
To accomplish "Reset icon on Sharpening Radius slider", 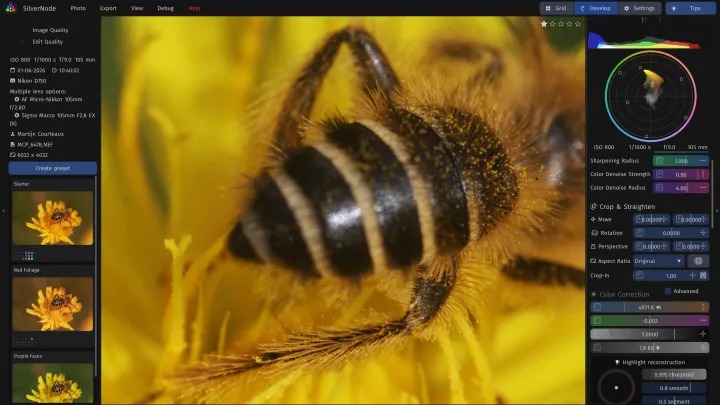I will (659, 161).
